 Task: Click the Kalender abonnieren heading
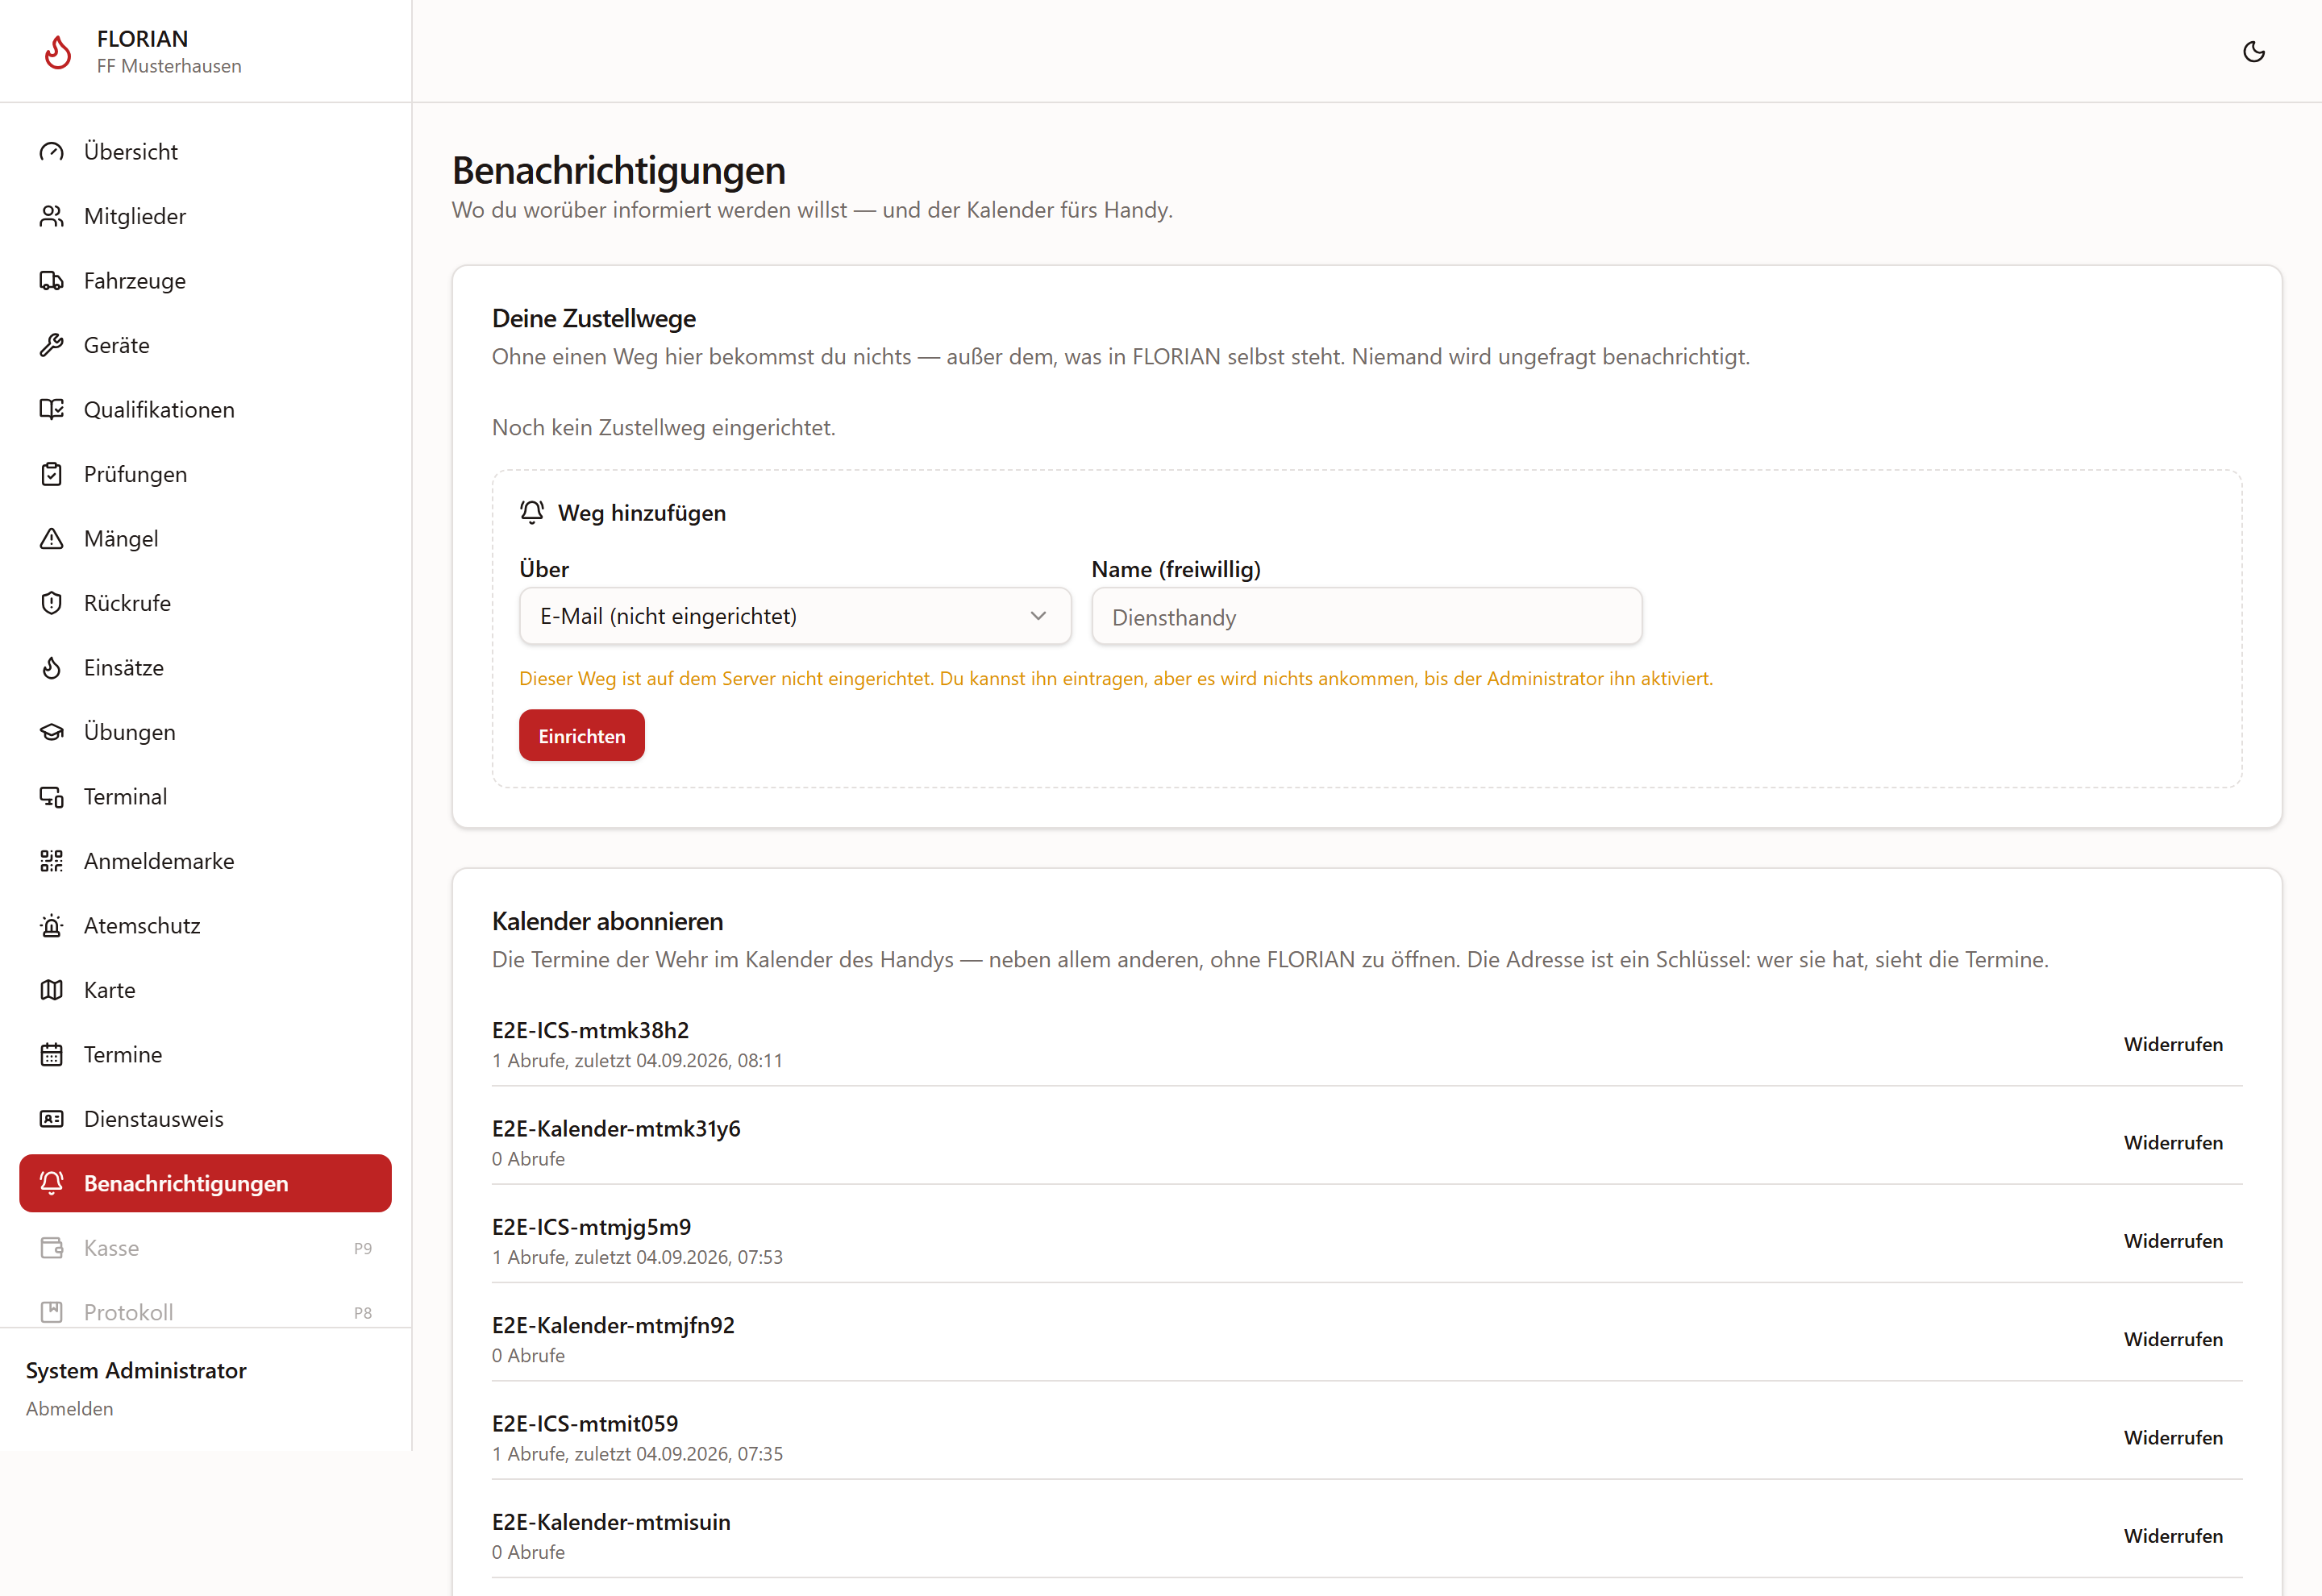point(607,922)
